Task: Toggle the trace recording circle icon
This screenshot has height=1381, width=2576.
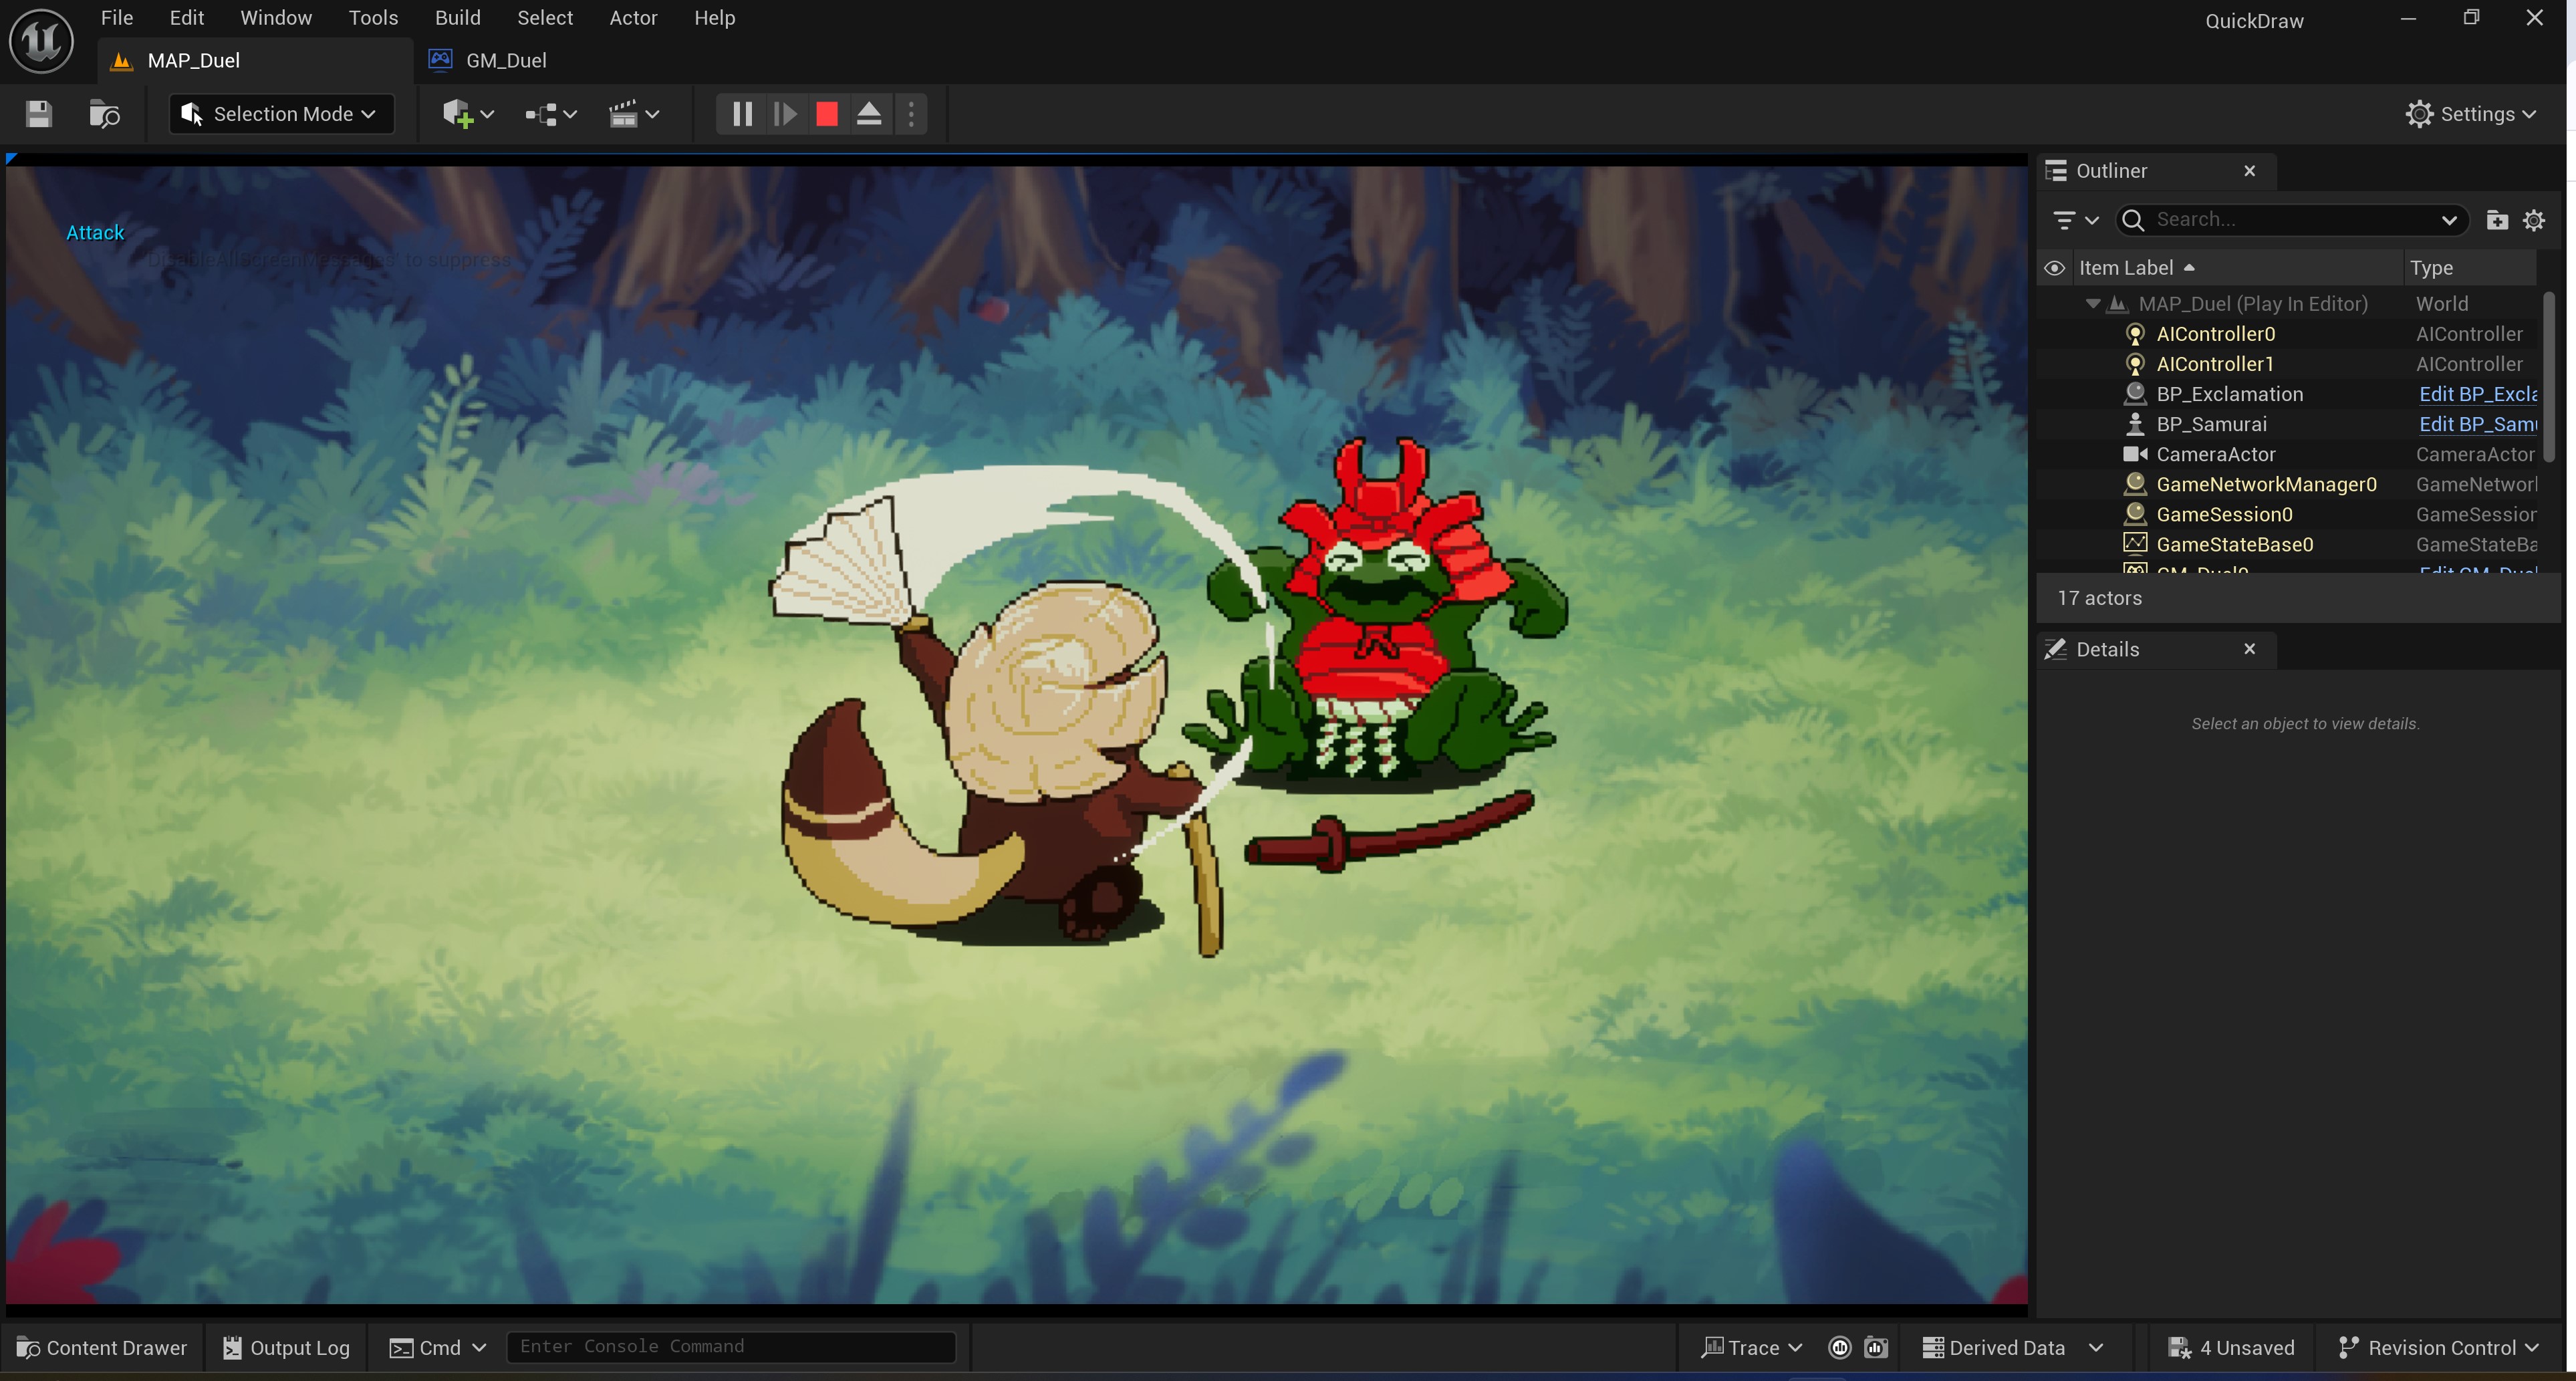Action: click(x=1839, y=1347)
